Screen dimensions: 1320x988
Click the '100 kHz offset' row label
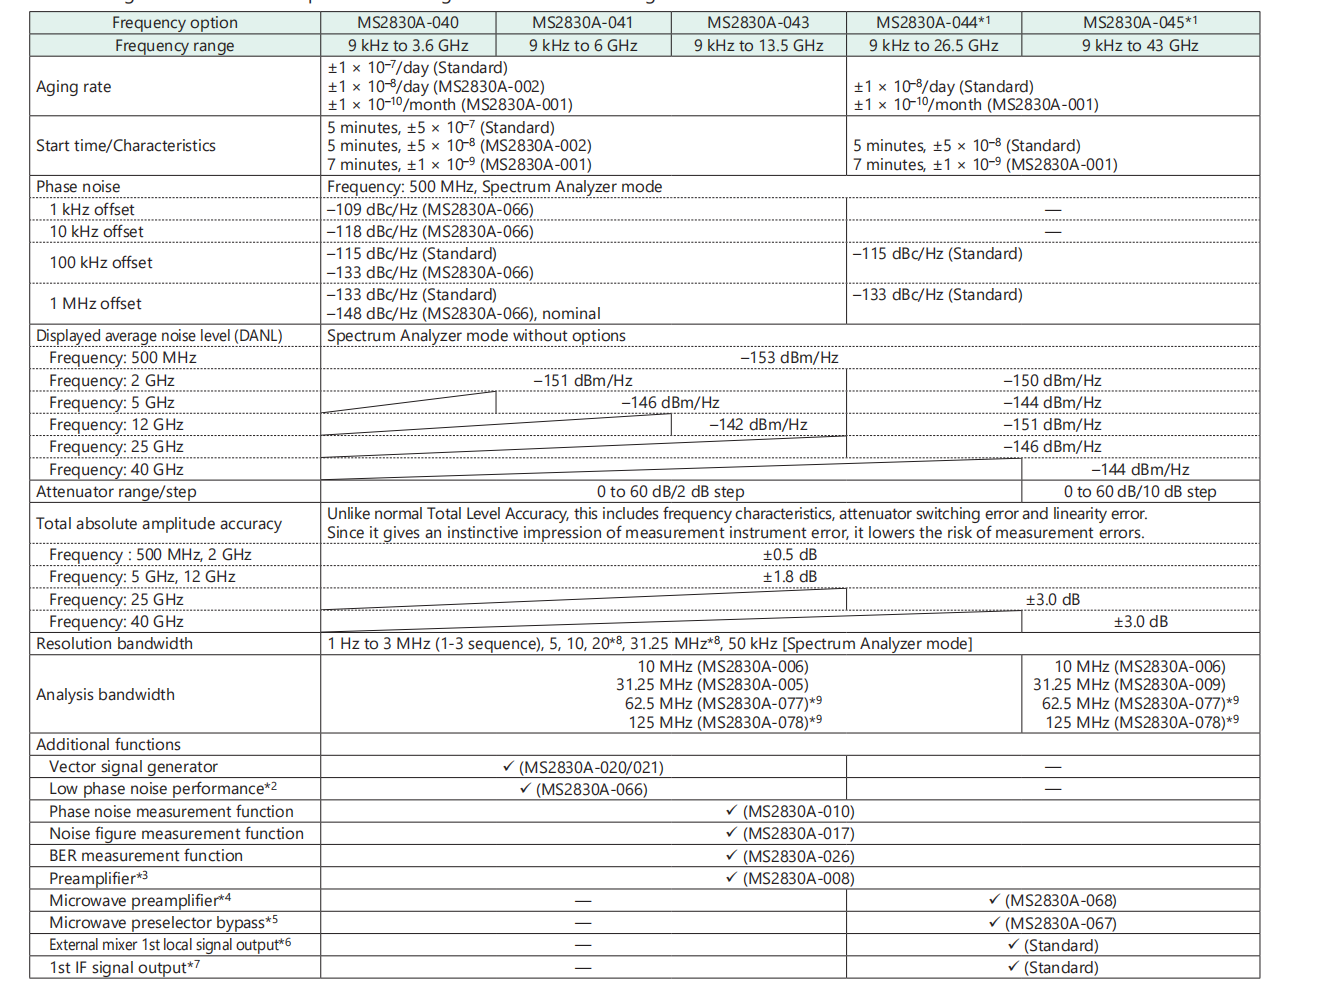(101, 263)
